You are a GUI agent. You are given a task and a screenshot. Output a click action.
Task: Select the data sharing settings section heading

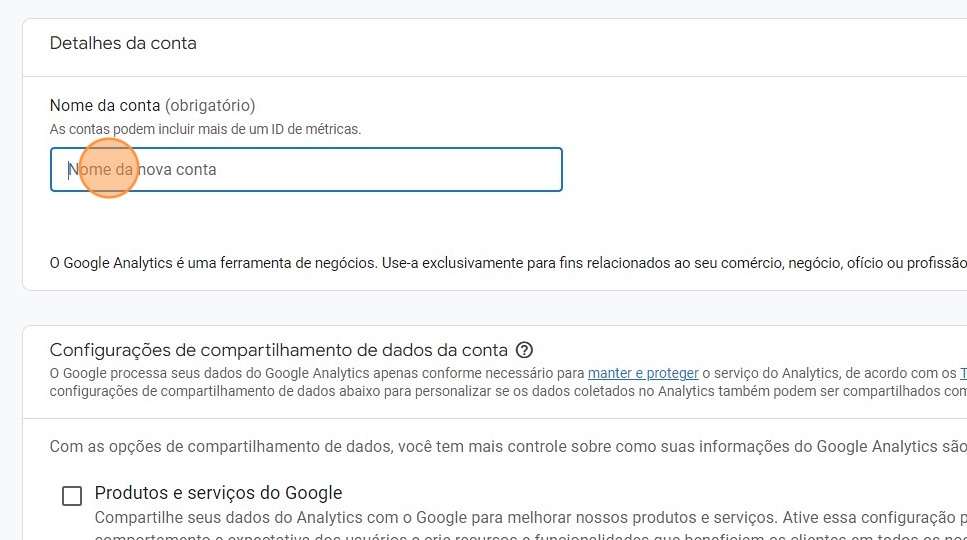coord(279,350)
